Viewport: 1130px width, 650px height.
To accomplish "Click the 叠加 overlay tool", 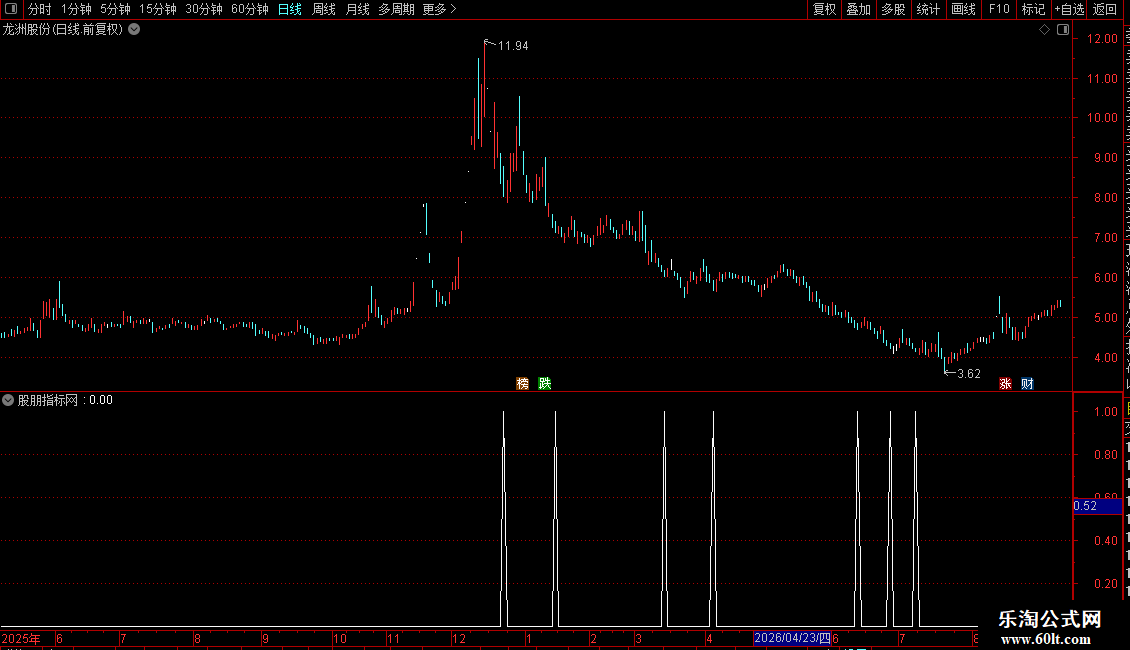I will coord(859,9).
